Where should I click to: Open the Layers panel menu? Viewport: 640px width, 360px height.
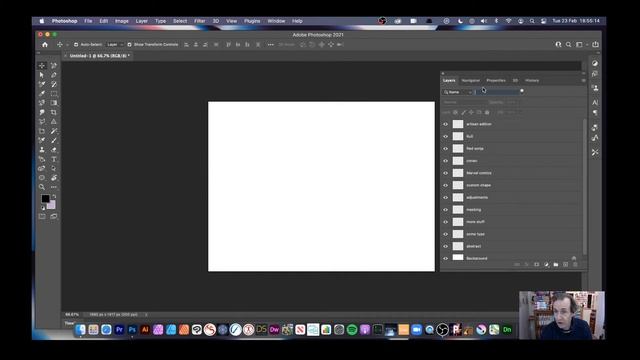(x=583, y=80)
